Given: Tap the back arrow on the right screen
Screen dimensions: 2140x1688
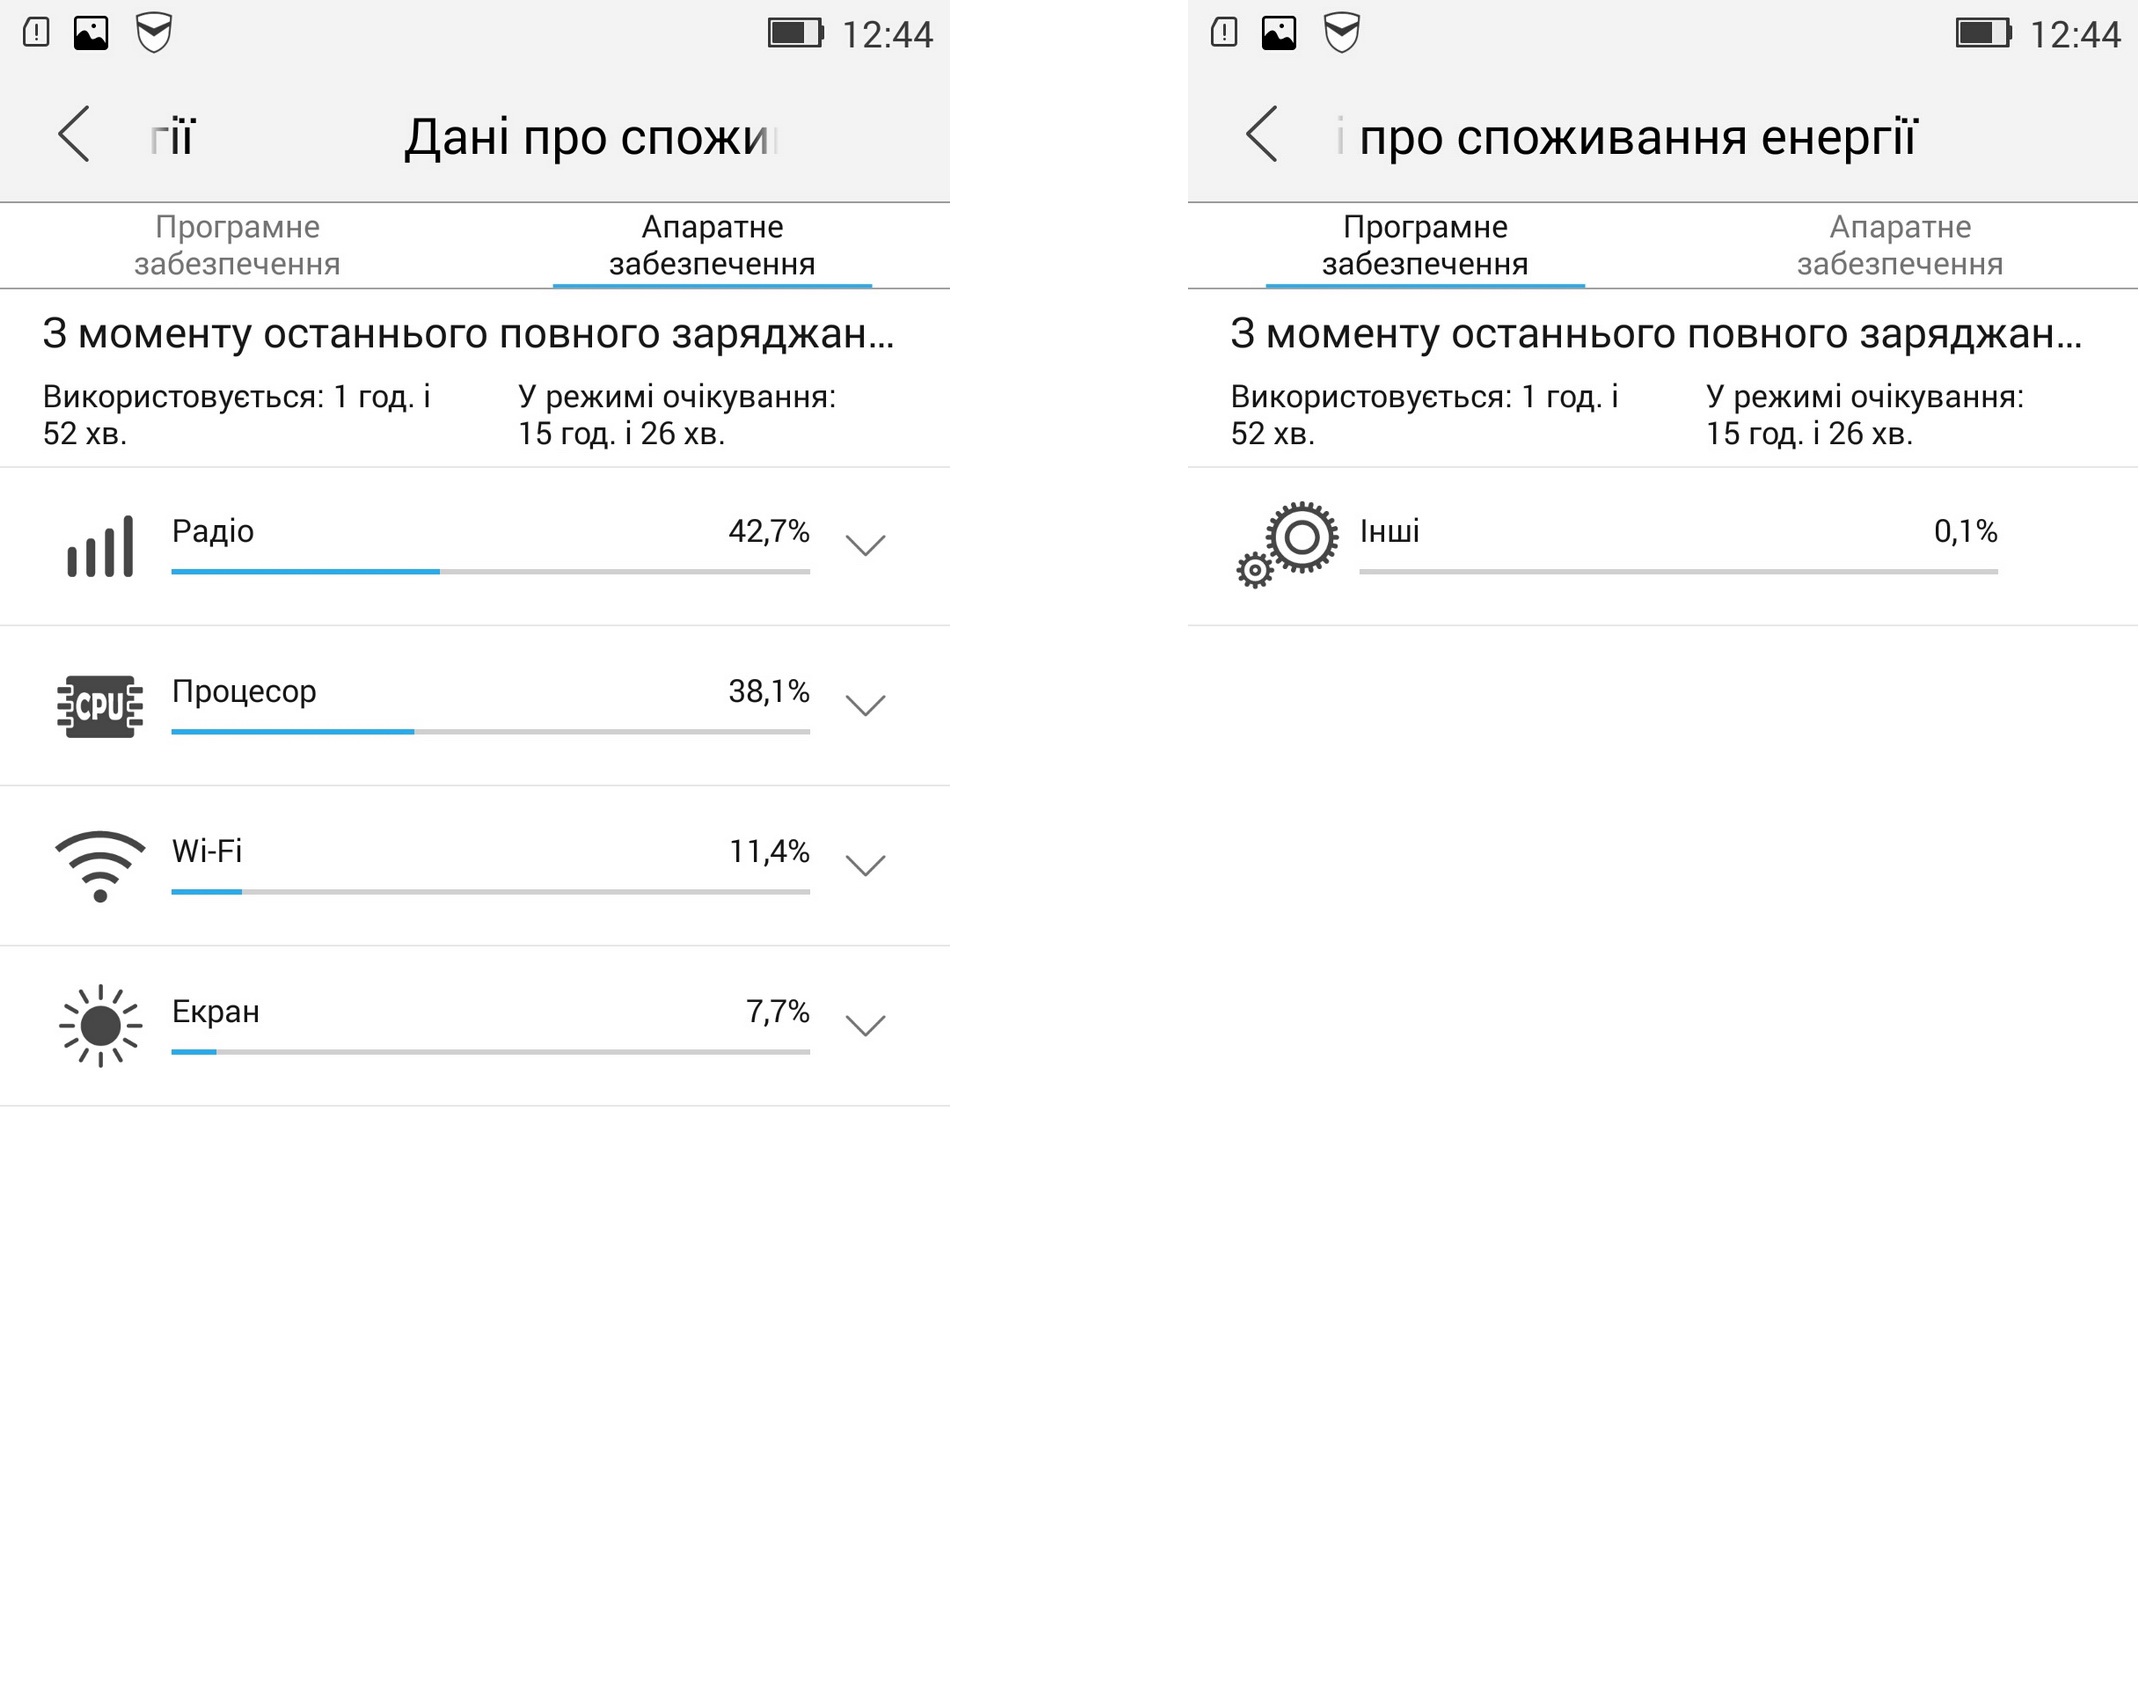Looking at the screenshot, I should pos(1262,134).
